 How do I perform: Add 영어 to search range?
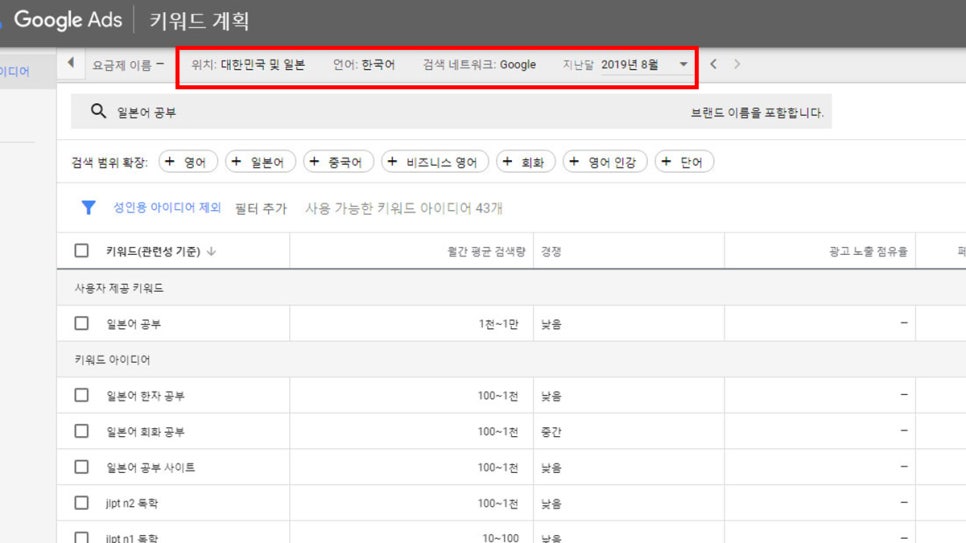(186, 162)
